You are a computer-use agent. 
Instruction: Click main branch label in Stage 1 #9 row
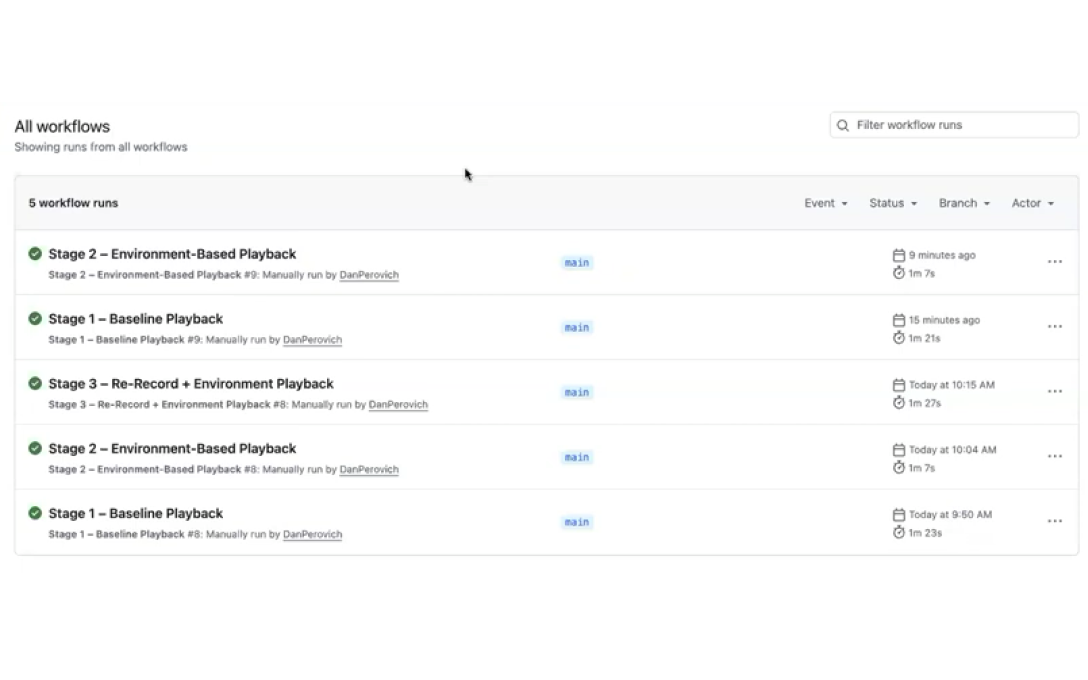(577, 328)
